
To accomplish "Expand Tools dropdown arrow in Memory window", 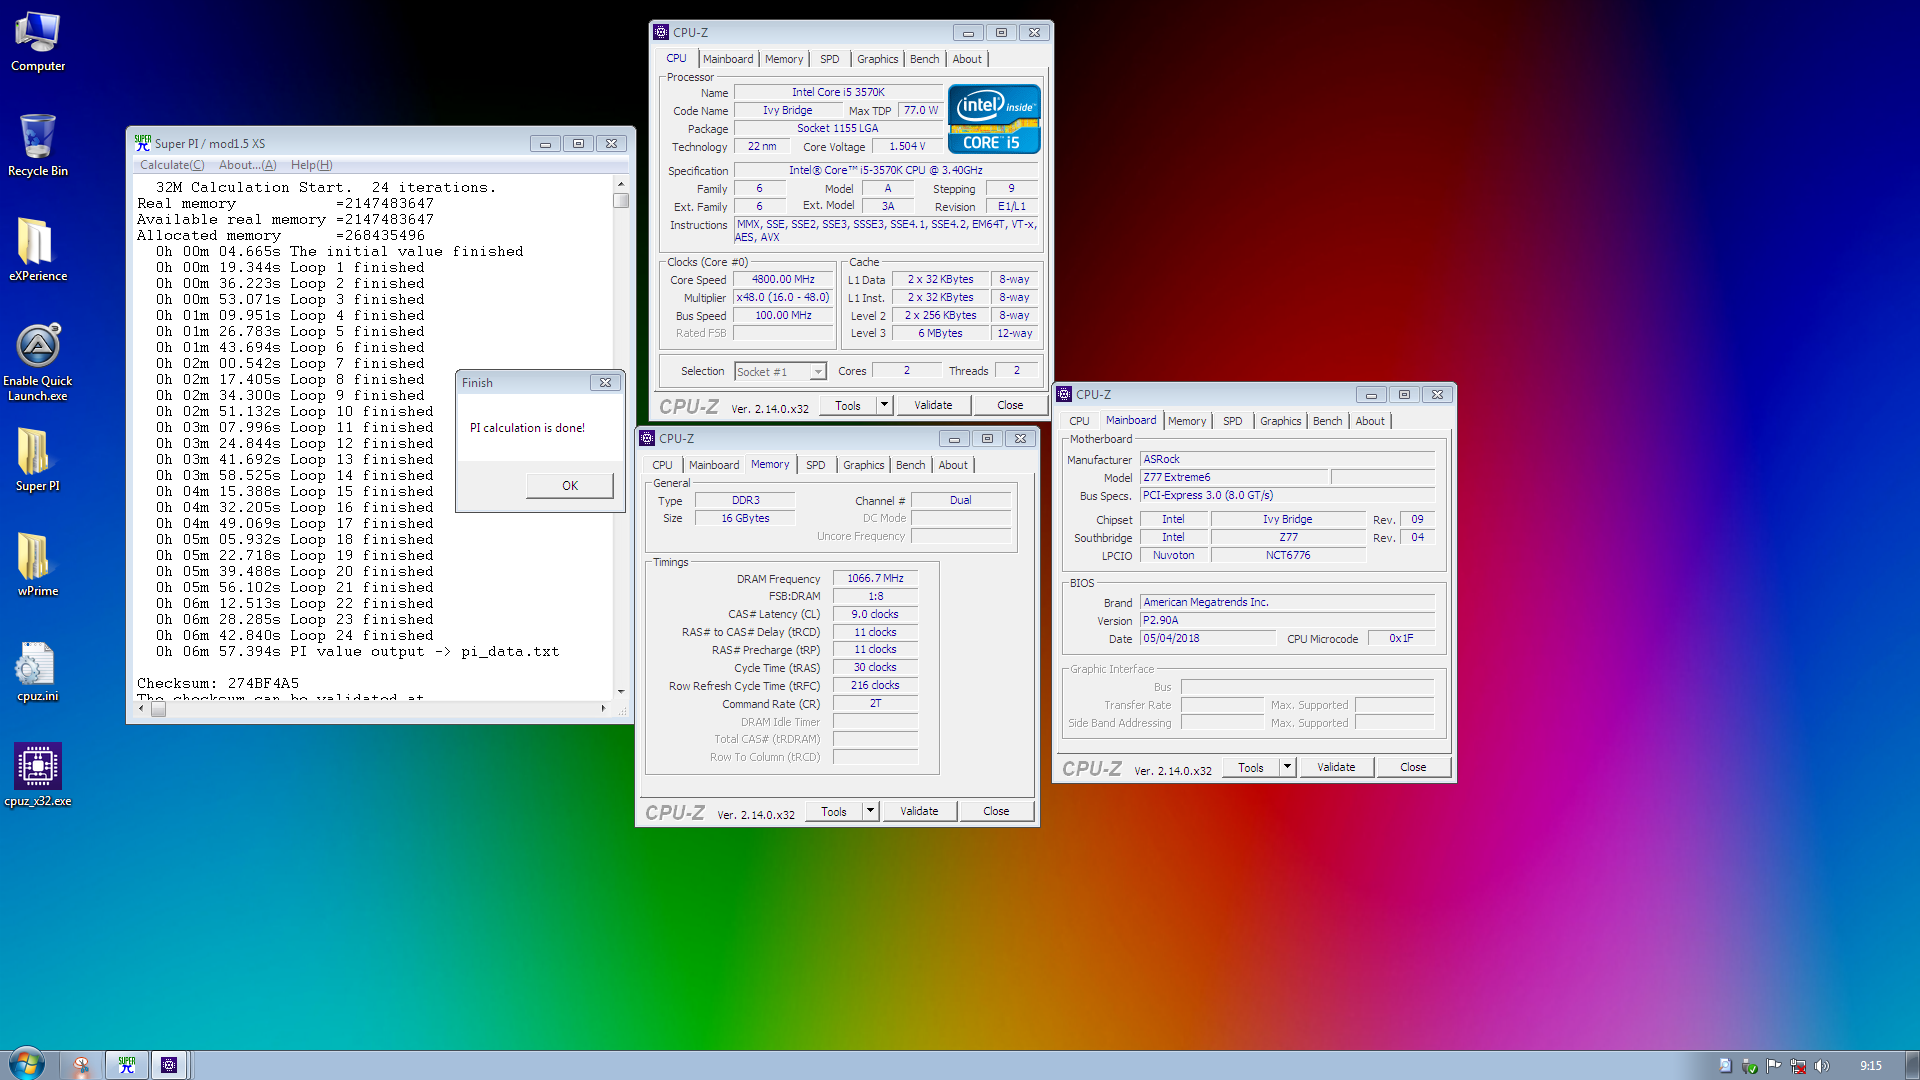I will (x=870, y=811).
